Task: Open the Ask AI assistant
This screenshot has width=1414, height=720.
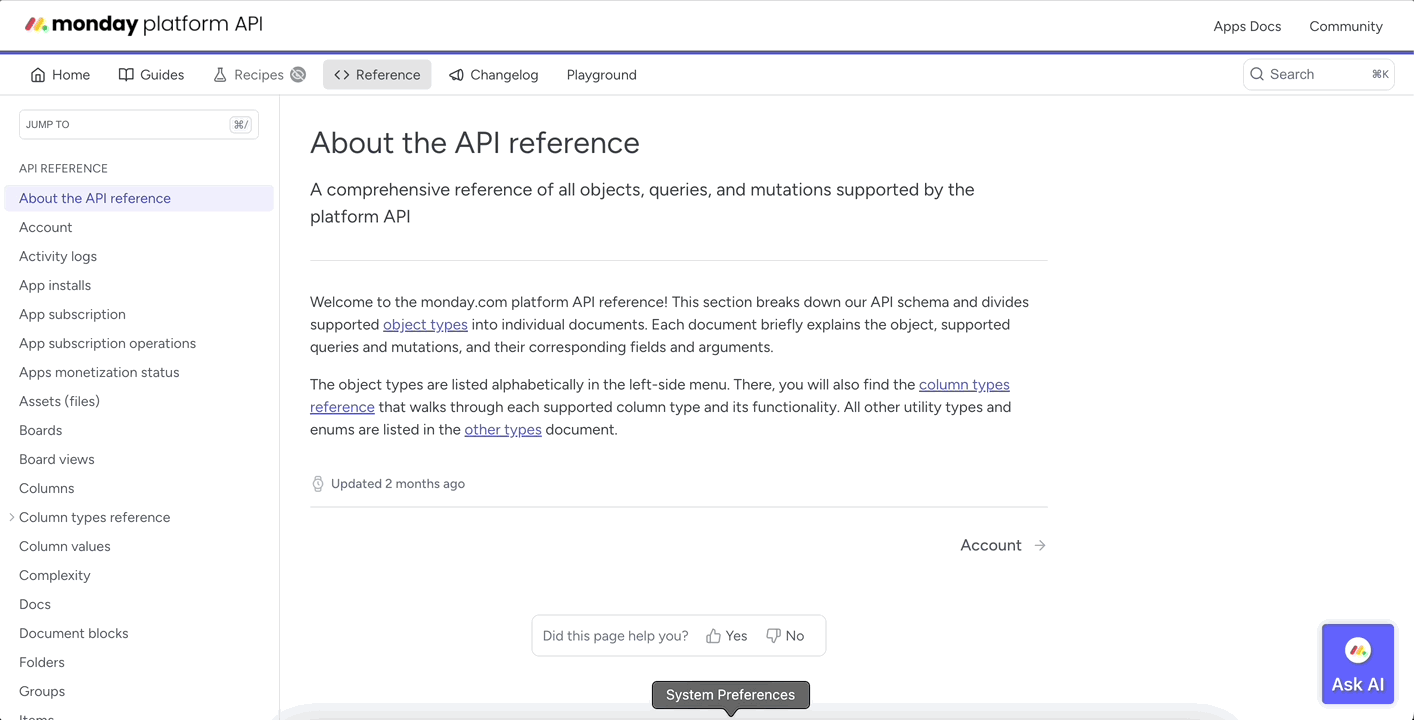Action: 1358,664
